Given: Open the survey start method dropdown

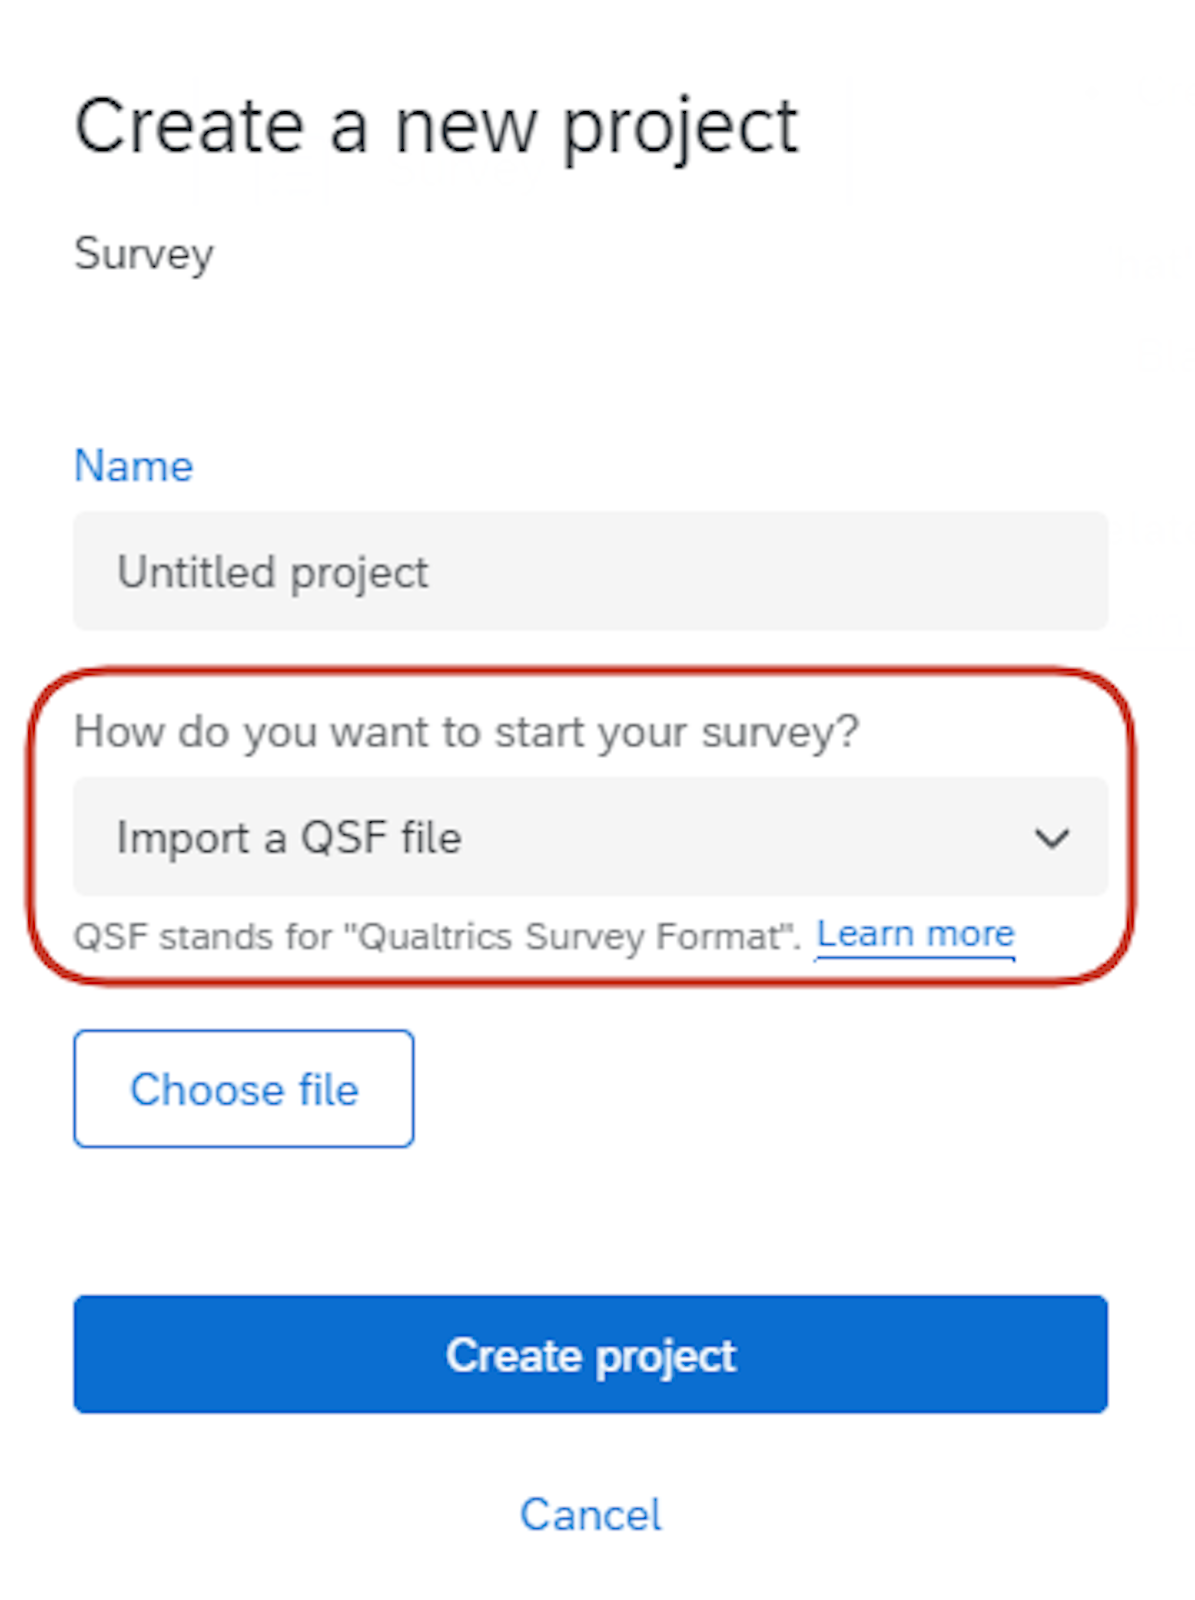Looking at the screenshot, I should (x=590, y=837).
